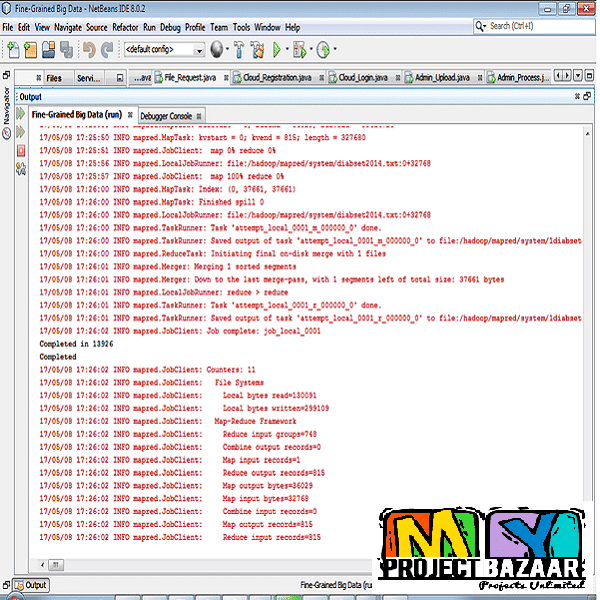Switch to the Debugger Console tab
Screen dimensions: 600x600
pos(166,116)
